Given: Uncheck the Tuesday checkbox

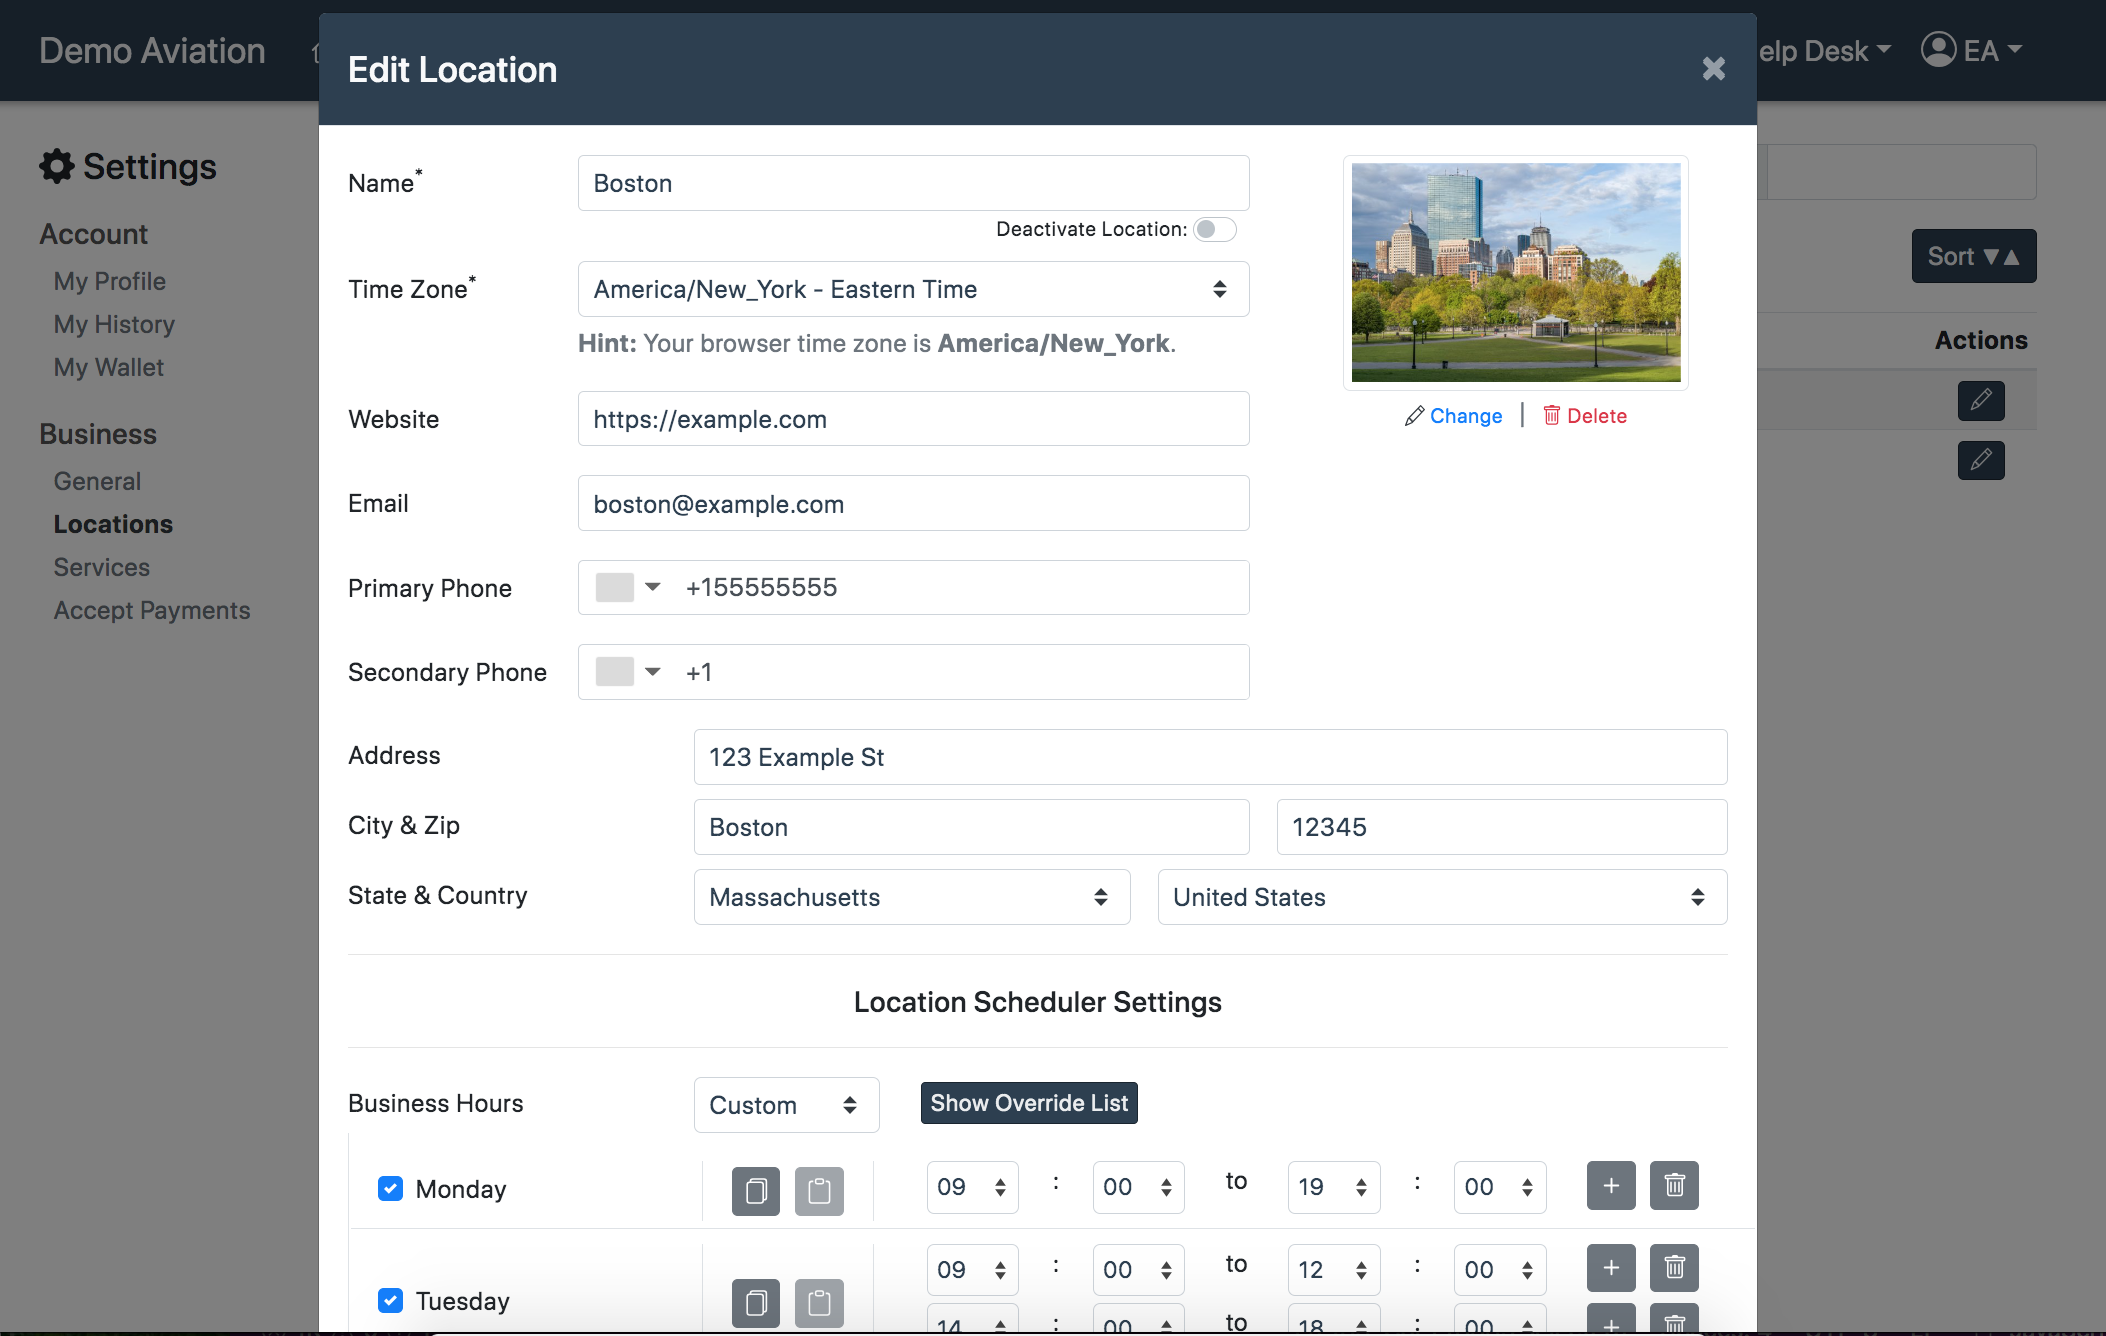Looking at the screenshot, I should pyautogui.click(x=390, y=1300).
